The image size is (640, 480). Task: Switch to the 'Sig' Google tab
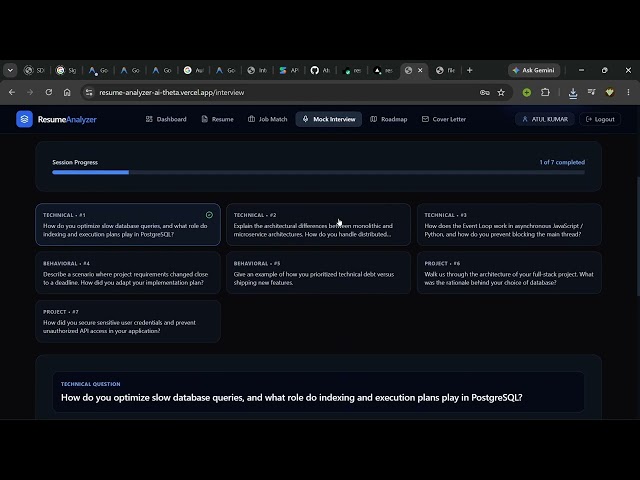(66, 70)
